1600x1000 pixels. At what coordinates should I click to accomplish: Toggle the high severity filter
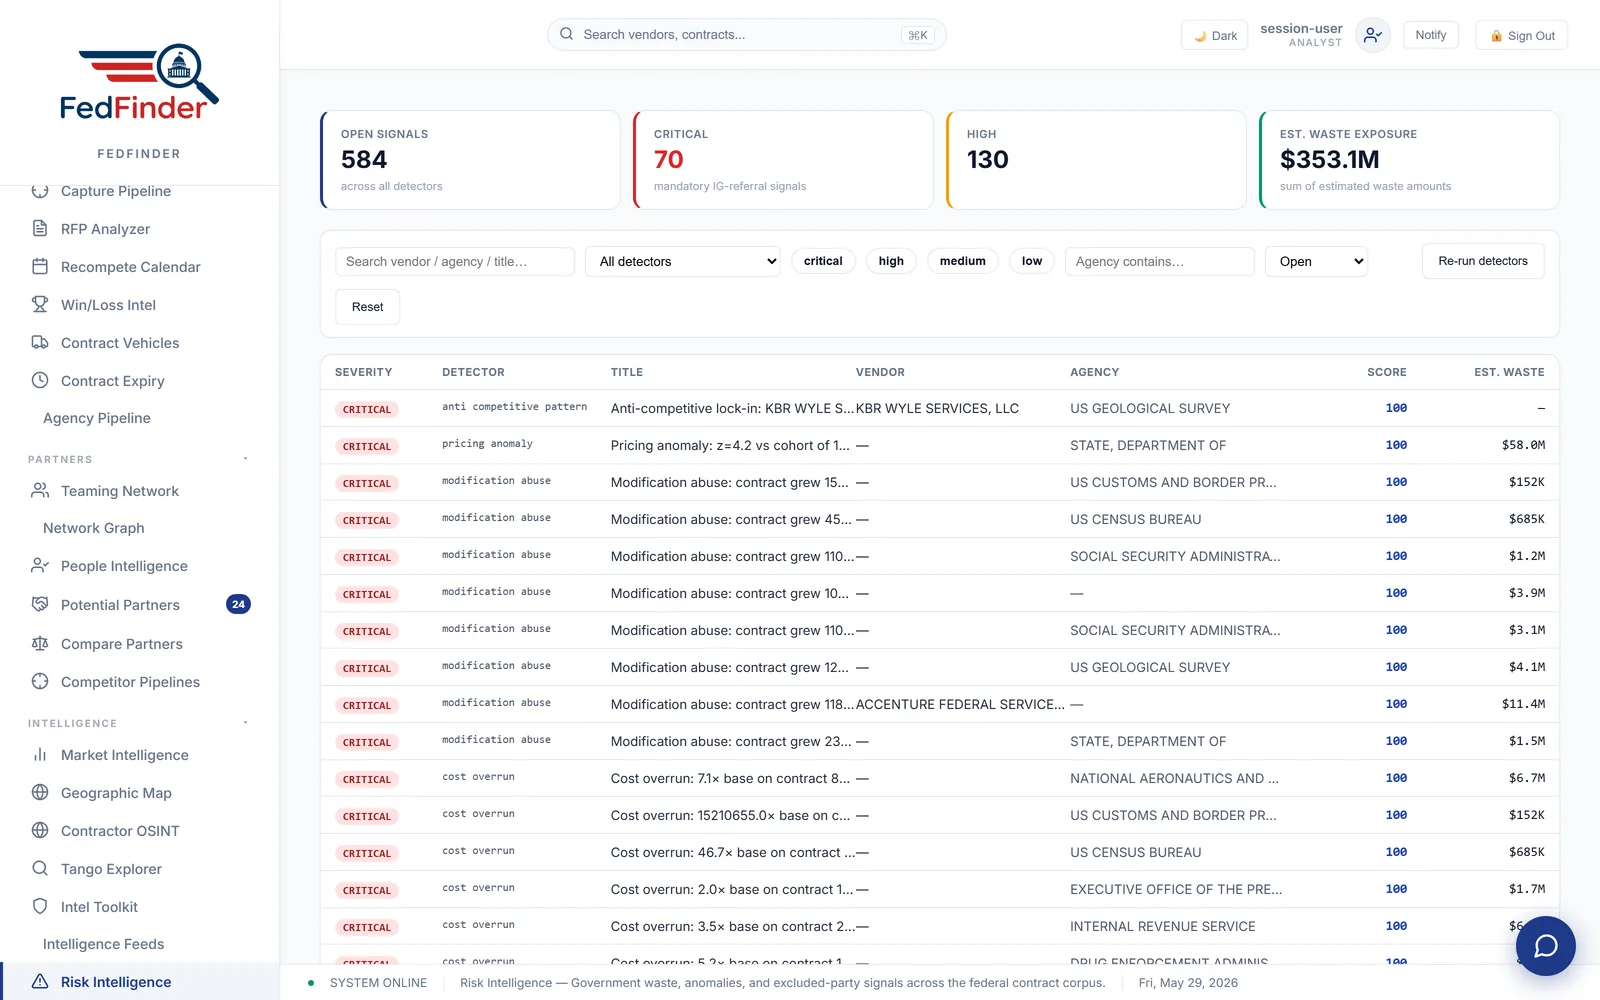click(x=891, y=261)
